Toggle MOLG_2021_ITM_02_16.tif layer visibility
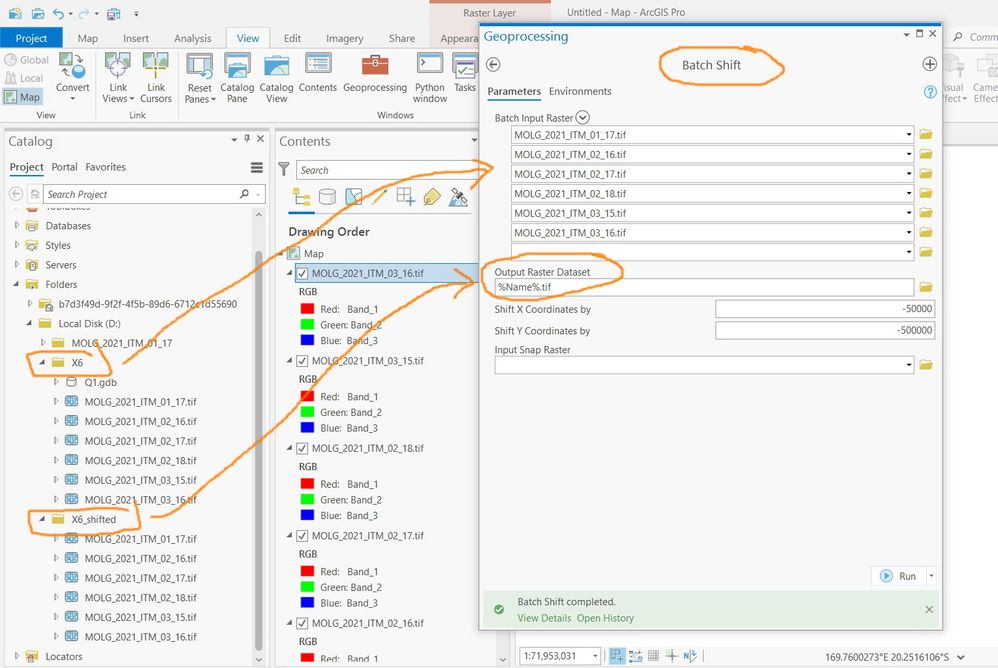Screen dimensions: 998x668 pos(302,623)
